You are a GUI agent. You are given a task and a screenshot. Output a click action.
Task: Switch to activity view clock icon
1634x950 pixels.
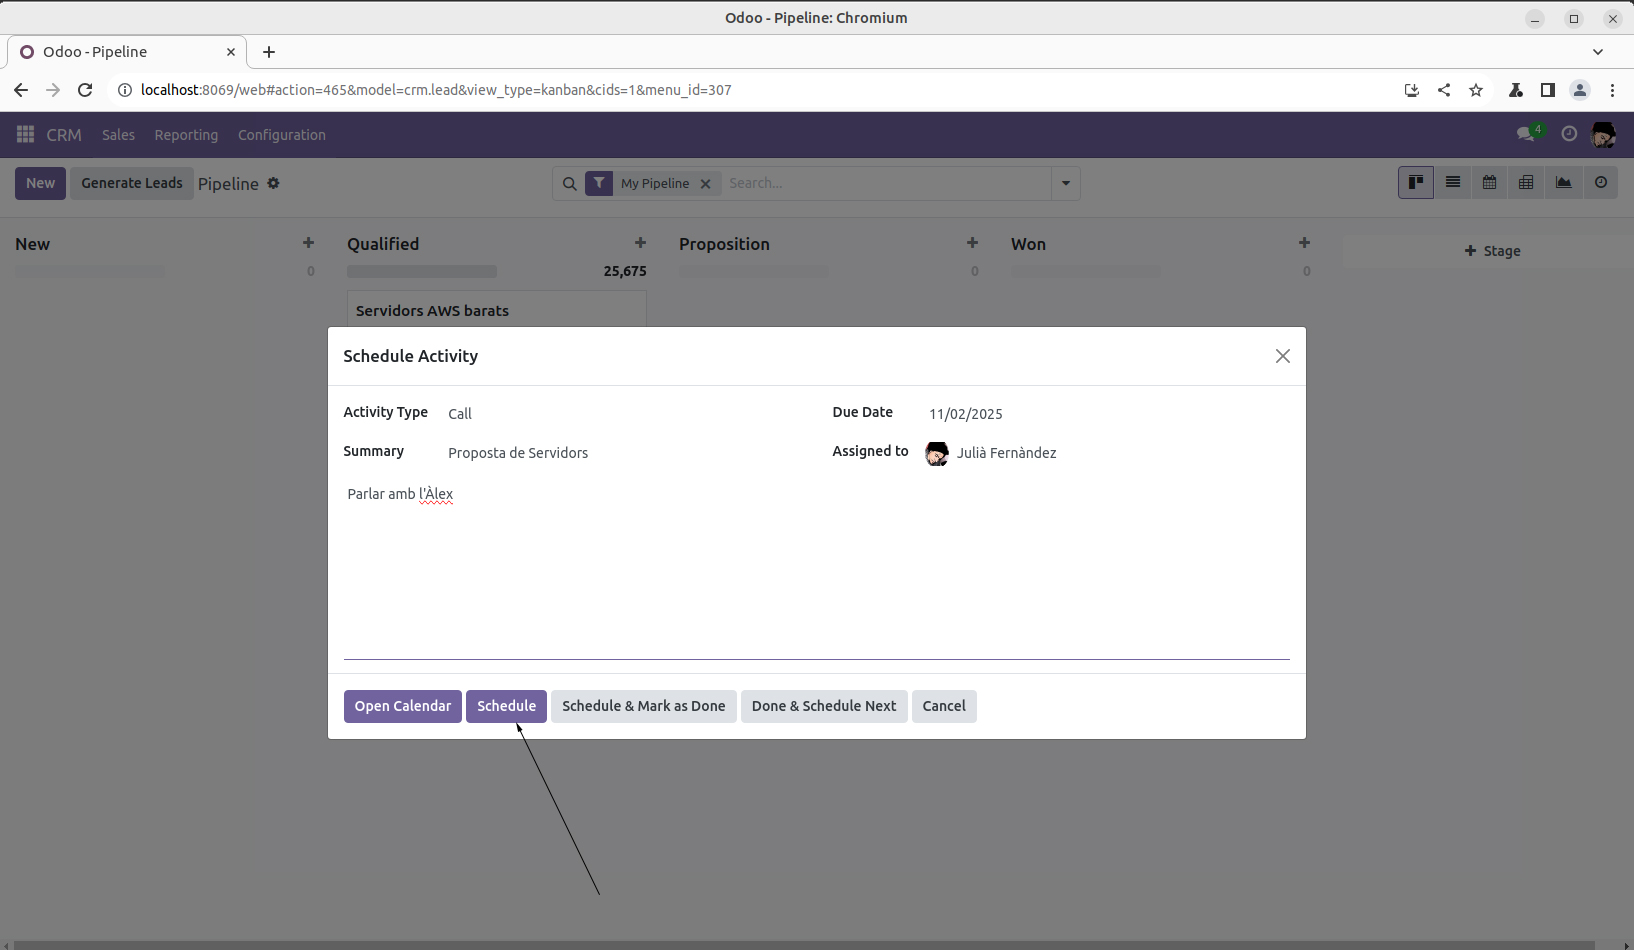coord(1600,183)
